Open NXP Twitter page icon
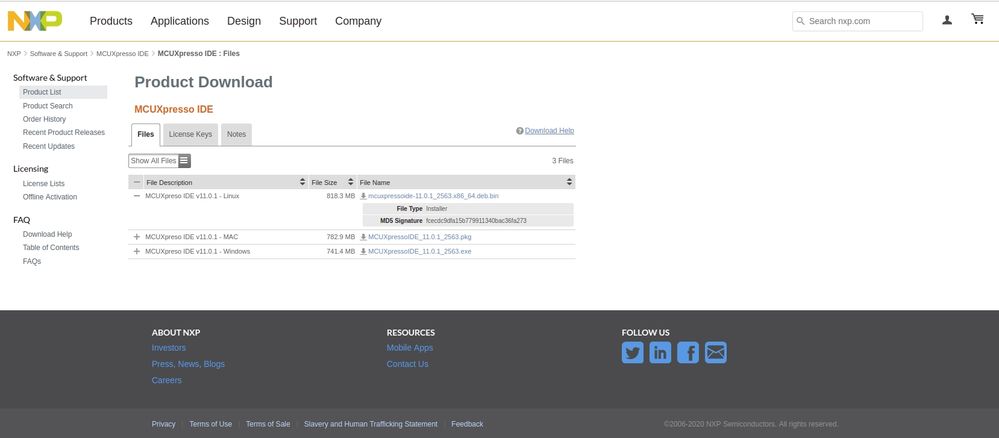Viewport: 999px width, 438px height. (x=633, y=353)
